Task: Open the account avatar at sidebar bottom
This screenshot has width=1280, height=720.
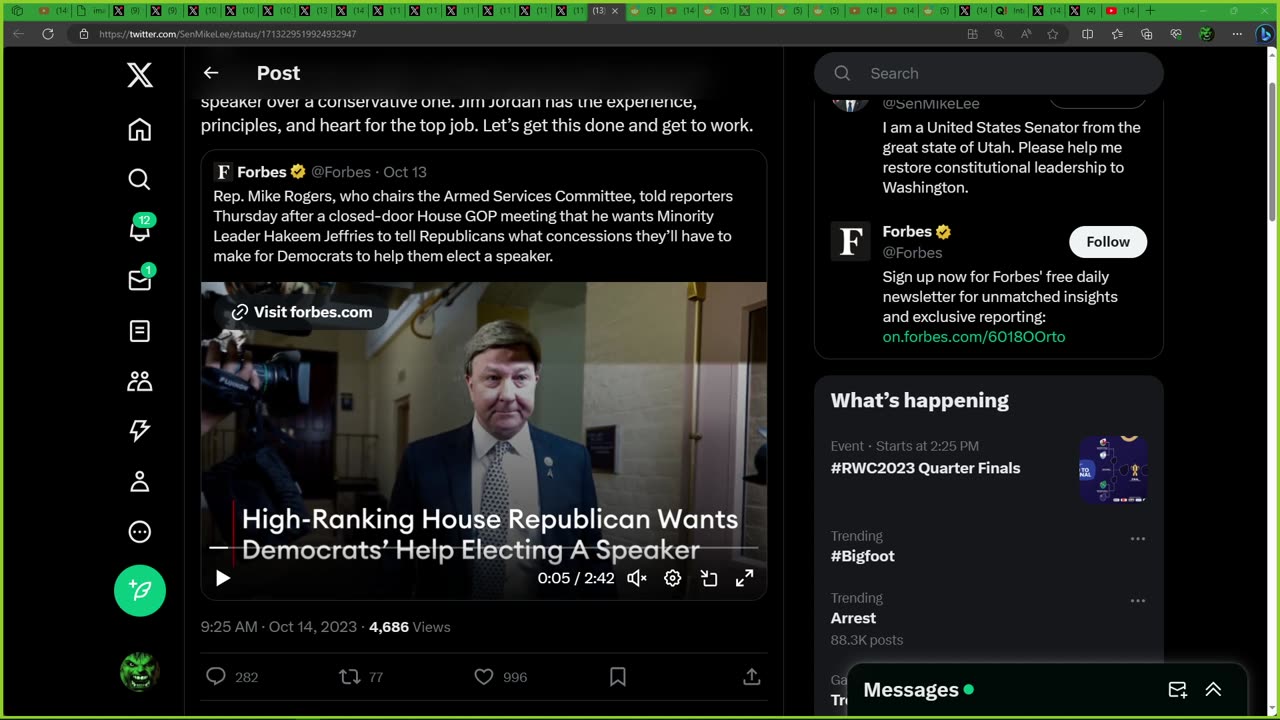Action: tap(140, 672)
